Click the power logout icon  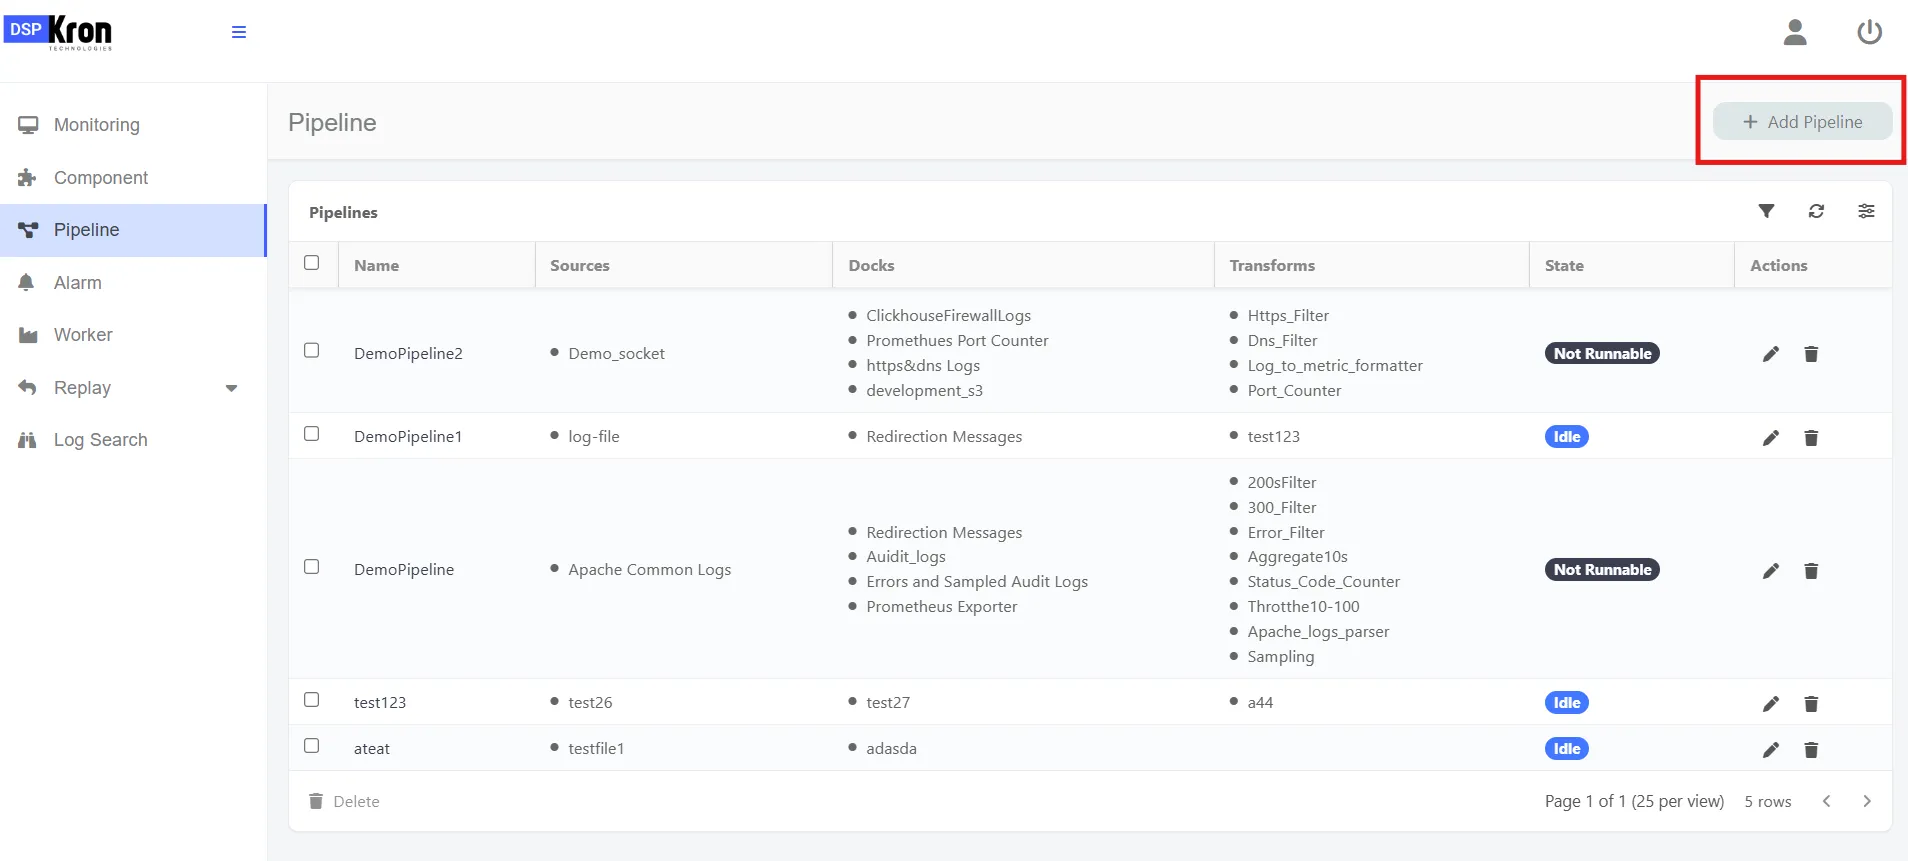[1869, 33]
